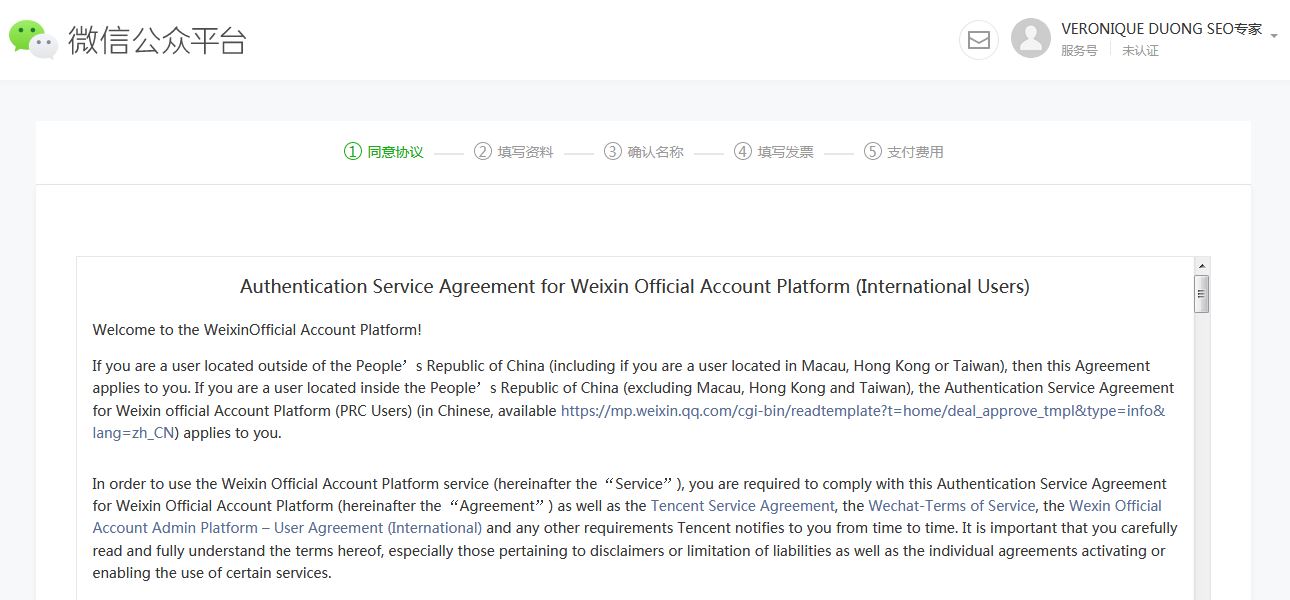
Task: Open the Wechat-Terms of Service link
Action: tap(951, 506)
